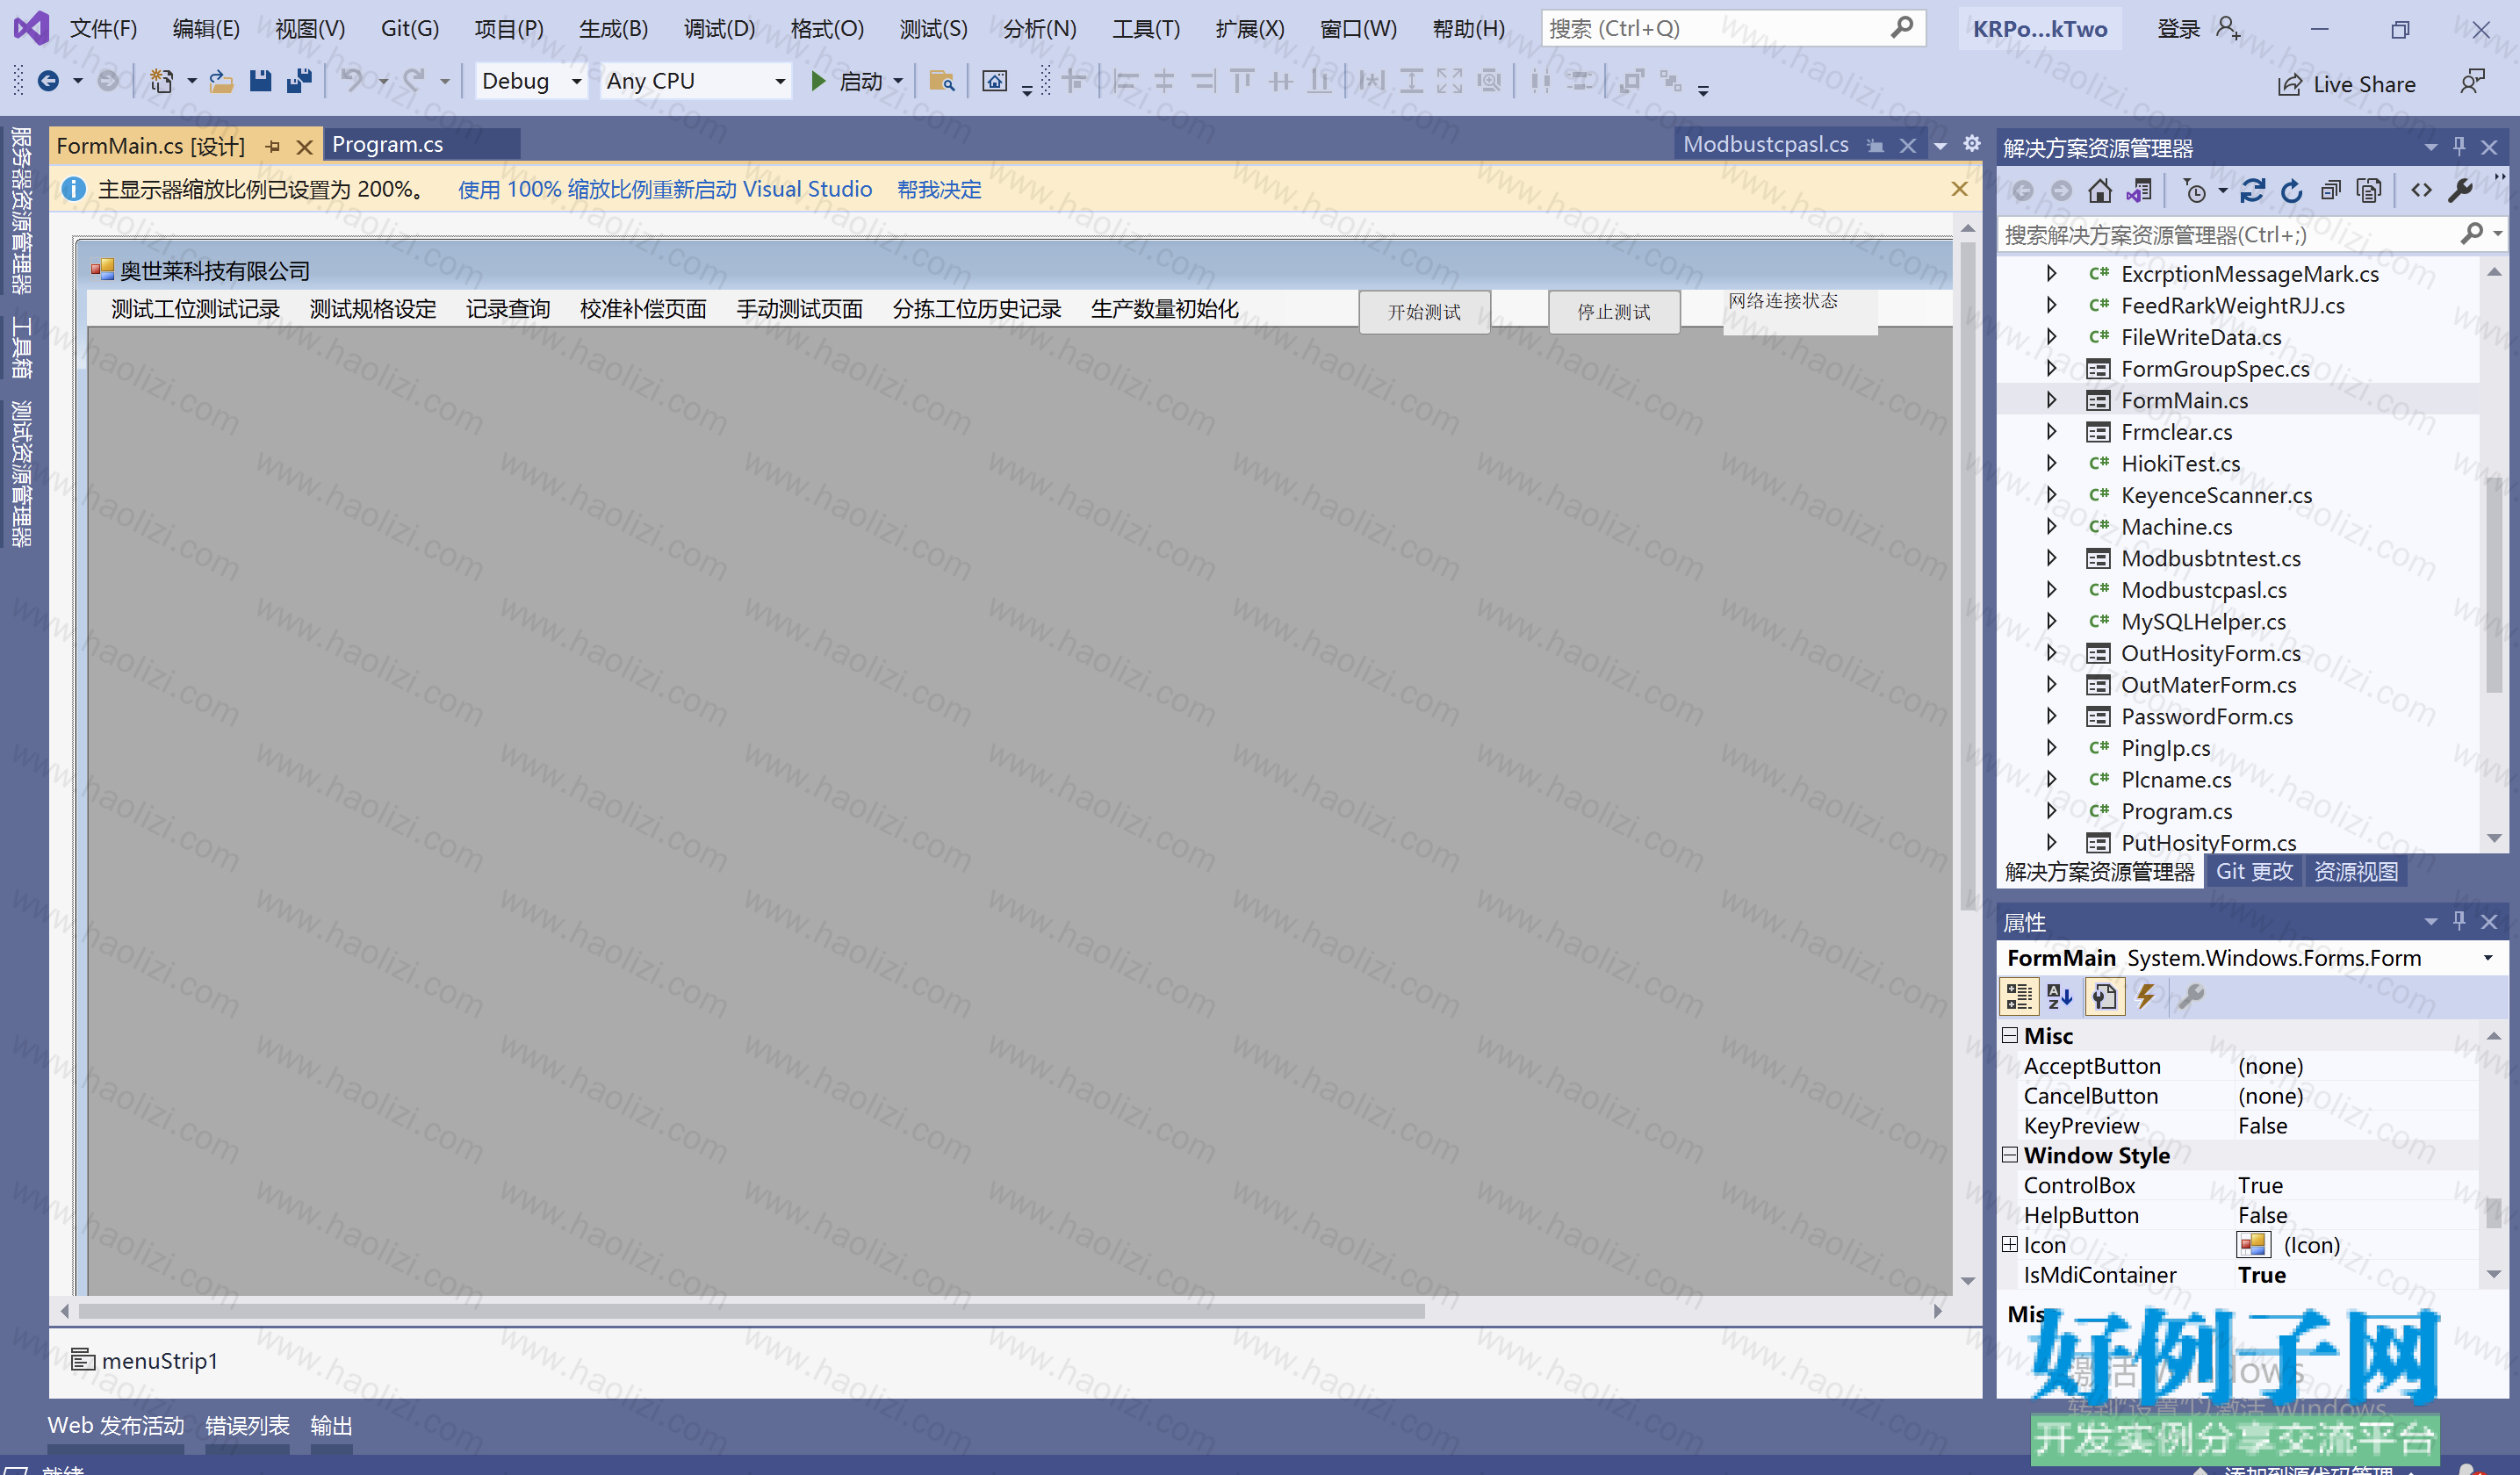Expand the FormMain.cs tree node
2520x1475 pixels.
pos(2051,400)
